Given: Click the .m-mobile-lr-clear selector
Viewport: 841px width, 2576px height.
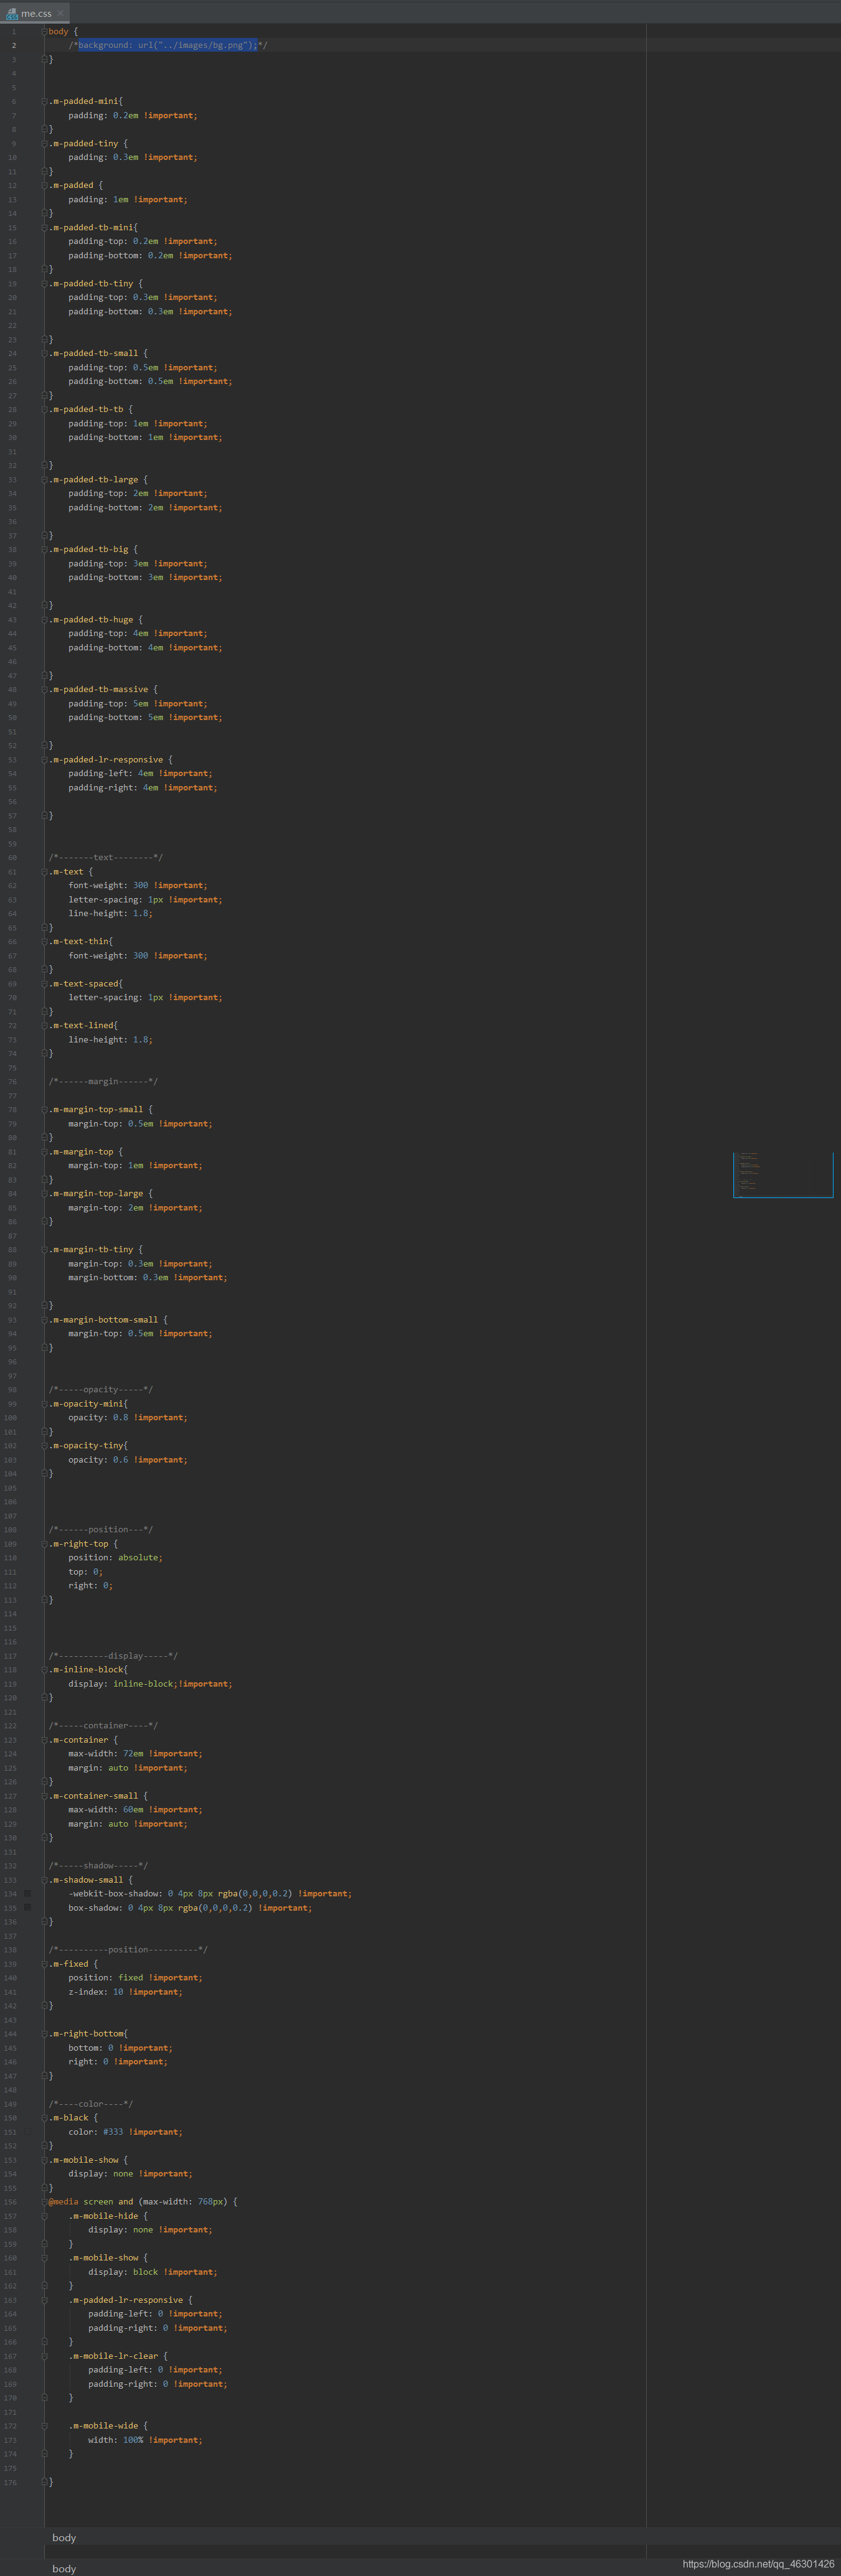Looking at the screenshot, I should click(x=113, y=2355).
